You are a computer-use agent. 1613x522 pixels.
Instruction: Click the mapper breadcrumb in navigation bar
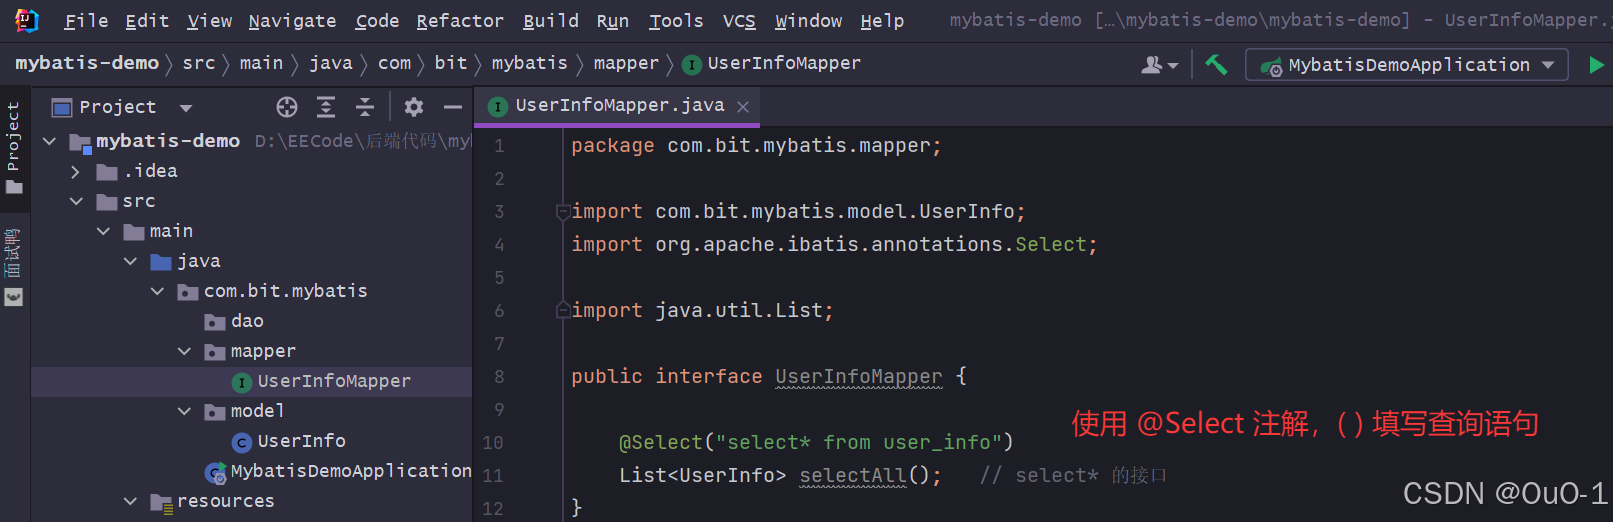pos(626,63)
